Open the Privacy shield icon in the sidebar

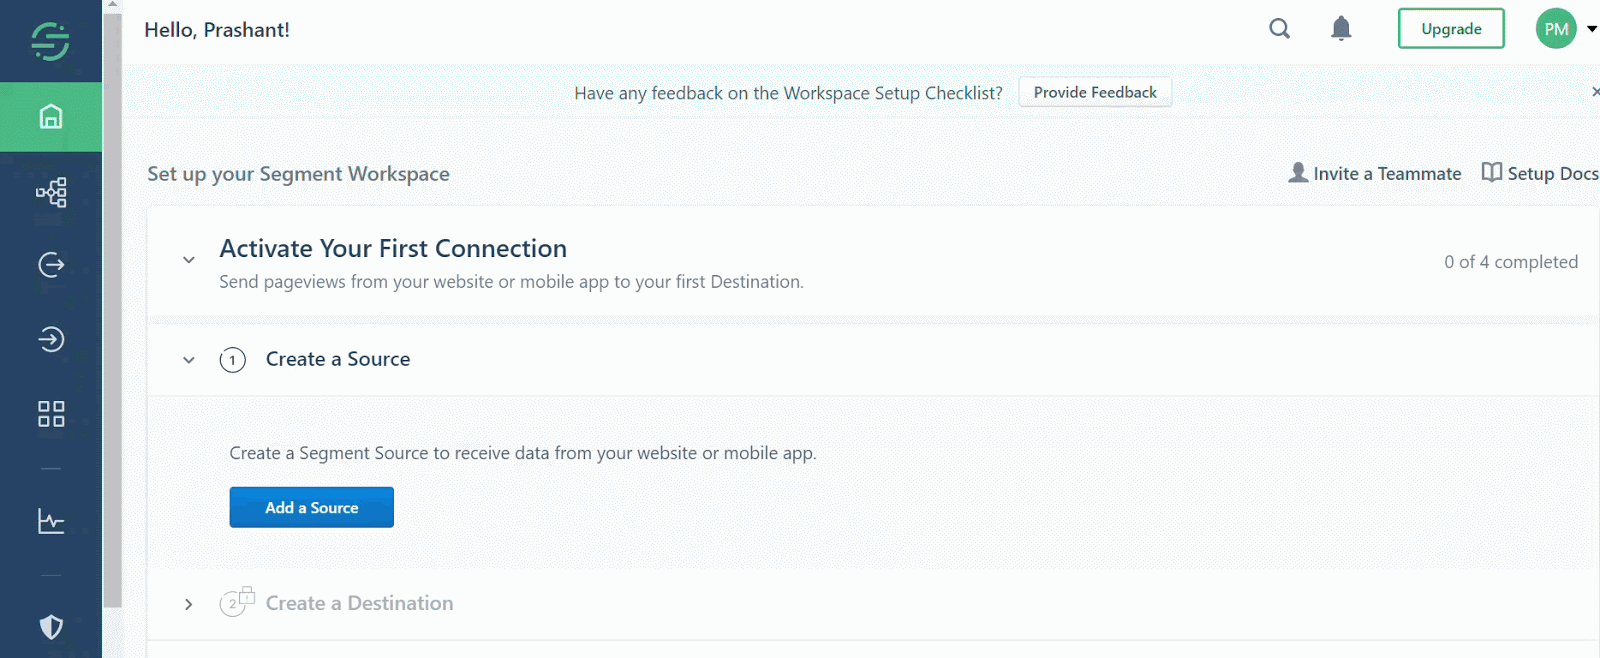pyautogui.click(x=51, y=627)
